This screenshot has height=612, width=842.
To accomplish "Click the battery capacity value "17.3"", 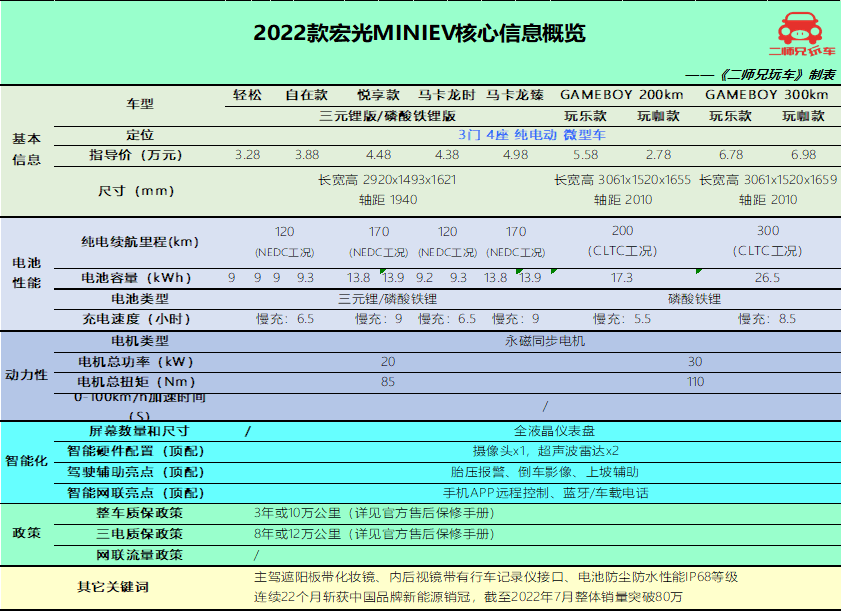I will click(x=621, y=278).
